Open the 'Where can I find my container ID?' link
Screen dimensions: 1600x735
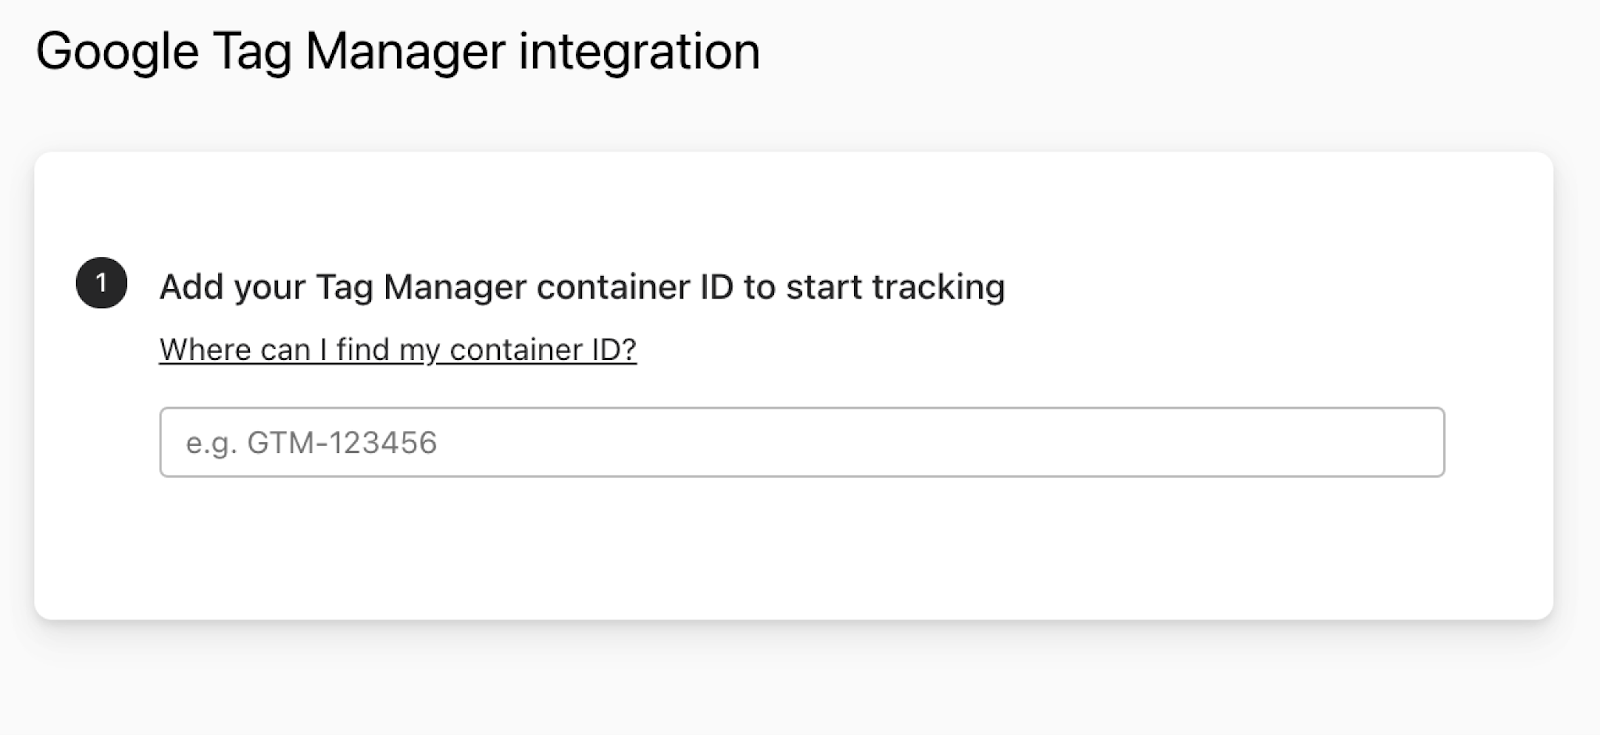click(x=397, y=350)
